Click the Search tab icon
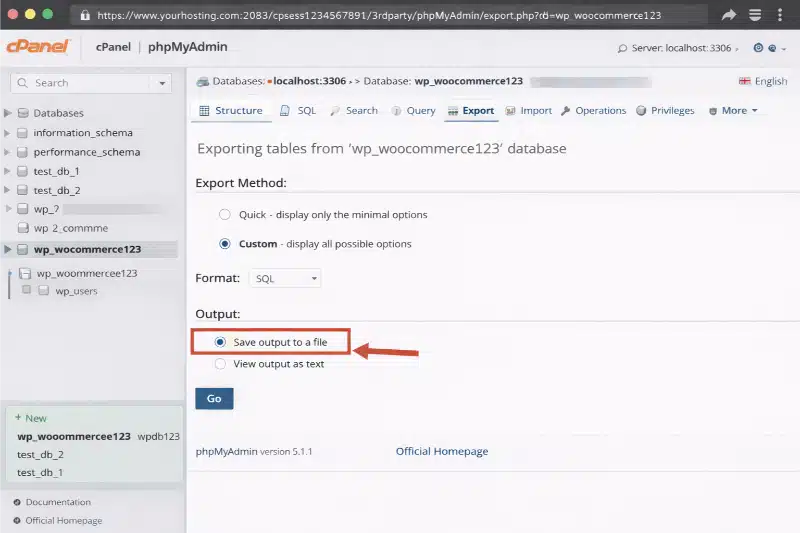This screenshot has width=800, height=533. [x=335, y=111]
